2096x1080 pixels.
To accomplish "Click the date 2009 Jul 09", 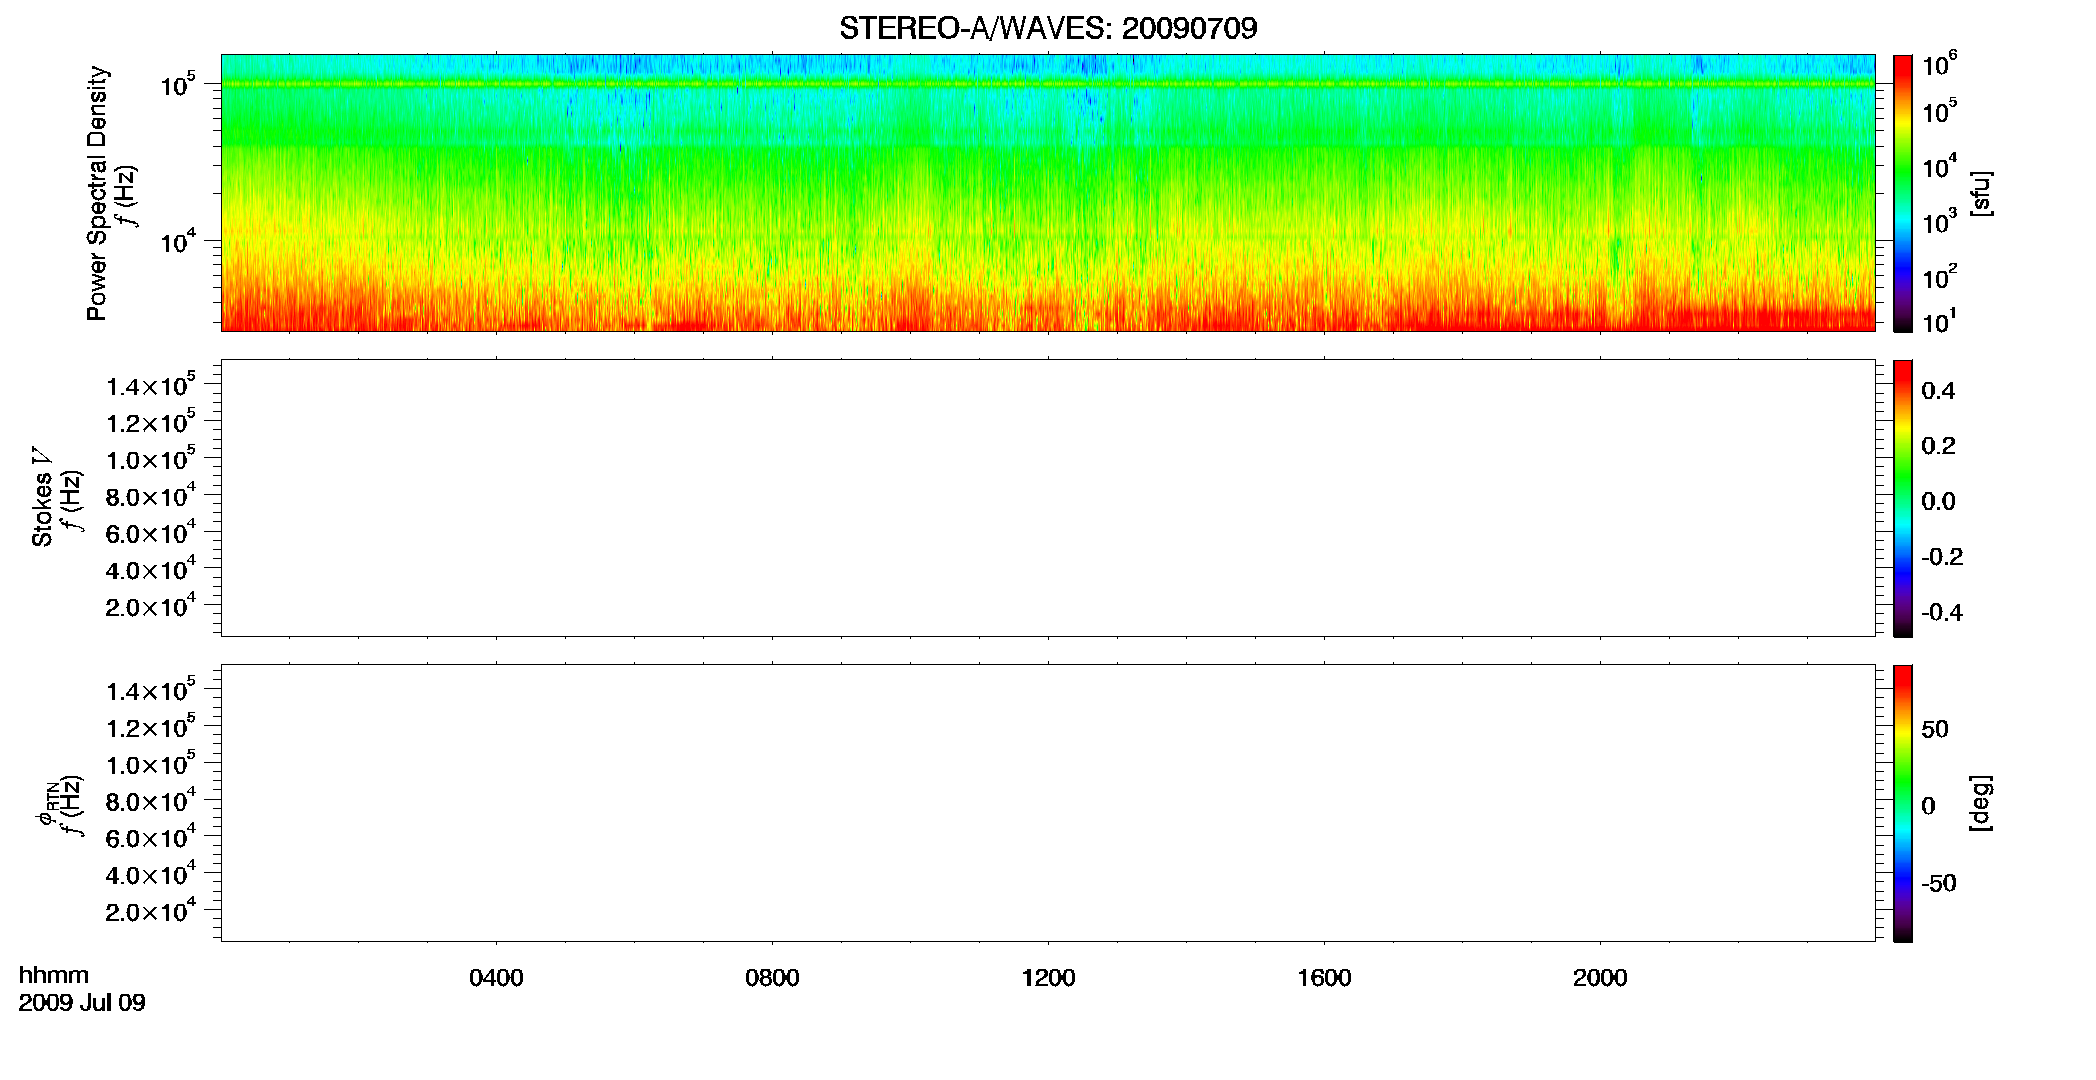I will (82, 1002).
